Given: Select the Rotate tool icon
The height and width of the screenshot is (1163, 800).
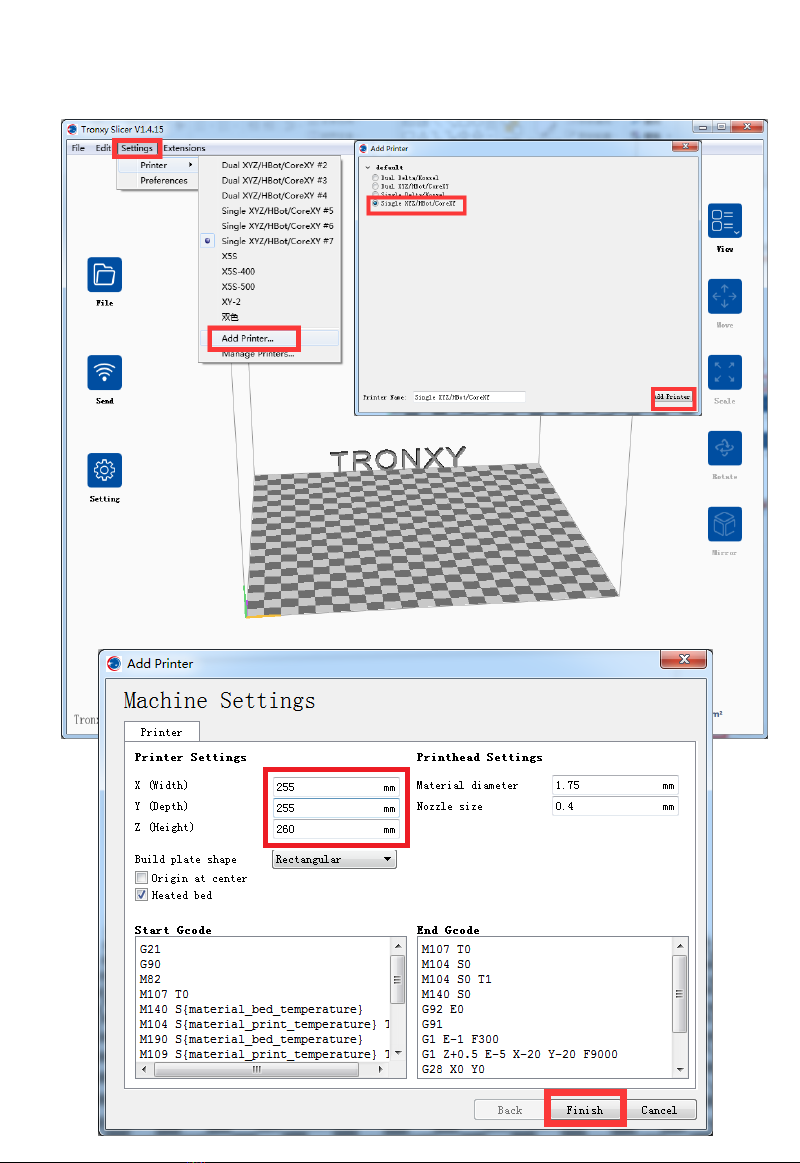Looking at the screenshot, I should (x=724, y=449).
